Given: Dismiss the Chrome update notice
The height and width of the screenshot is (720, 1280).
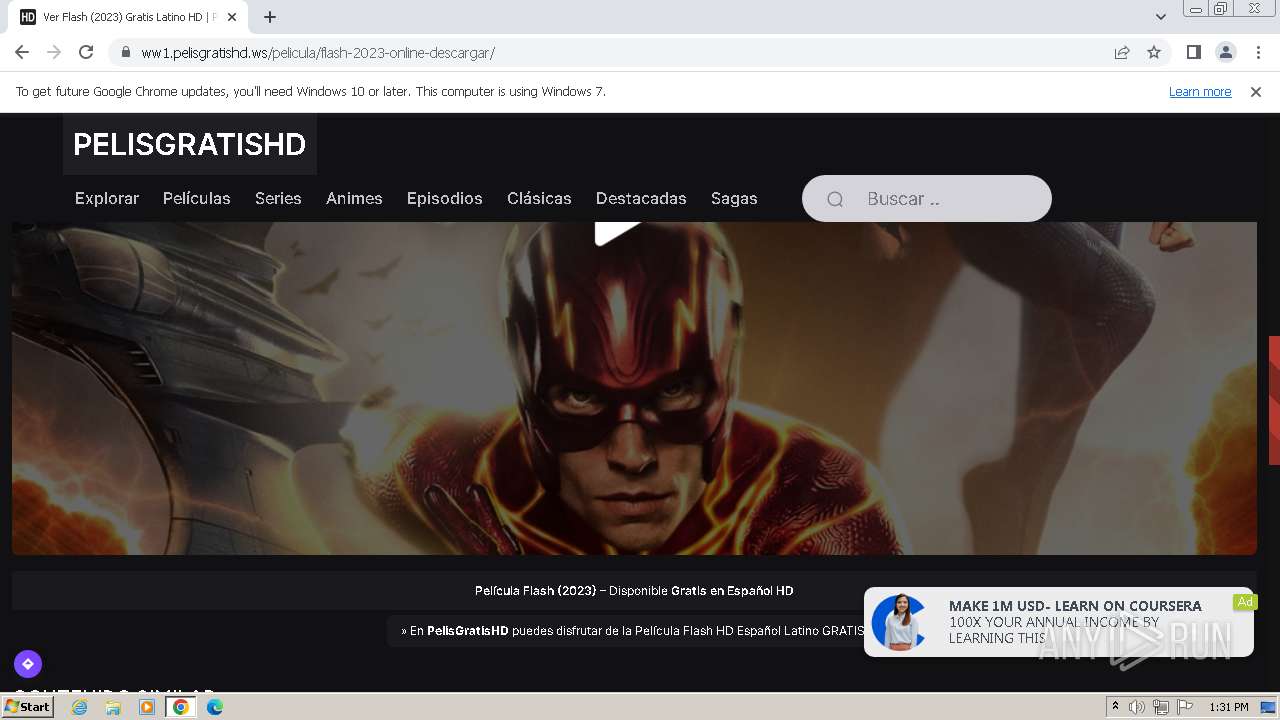Looking at the screenshot, I should 1256,91.
